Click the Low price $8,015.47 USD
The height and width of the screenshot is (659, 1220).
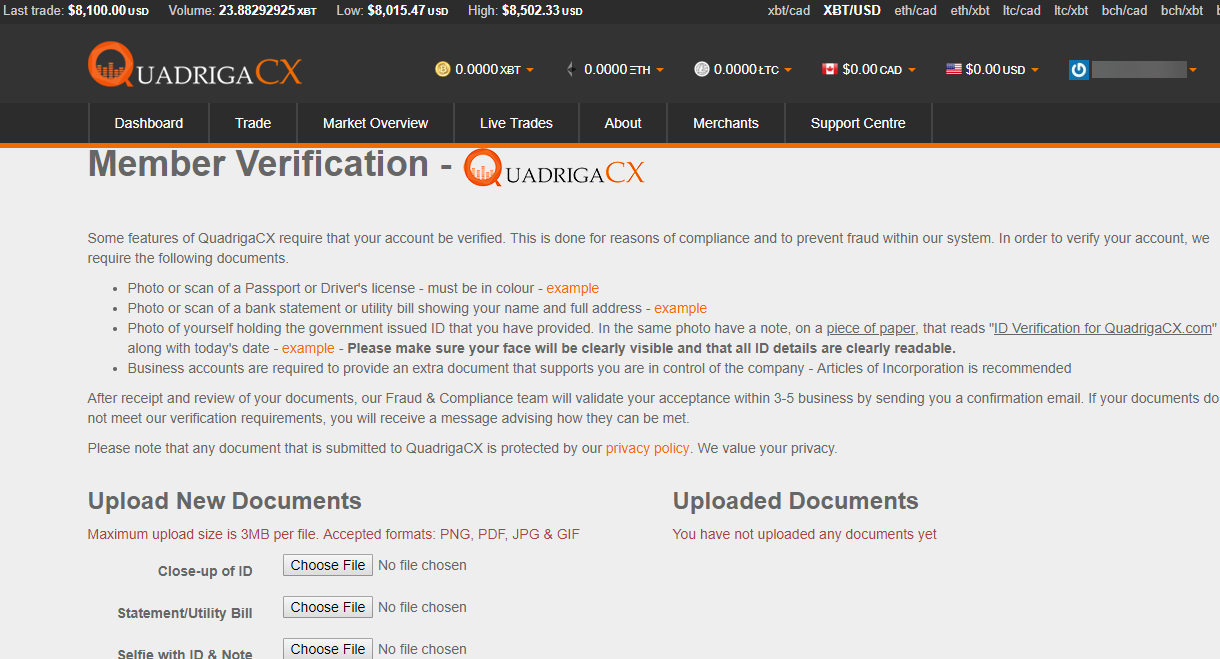tap(408, 10)
